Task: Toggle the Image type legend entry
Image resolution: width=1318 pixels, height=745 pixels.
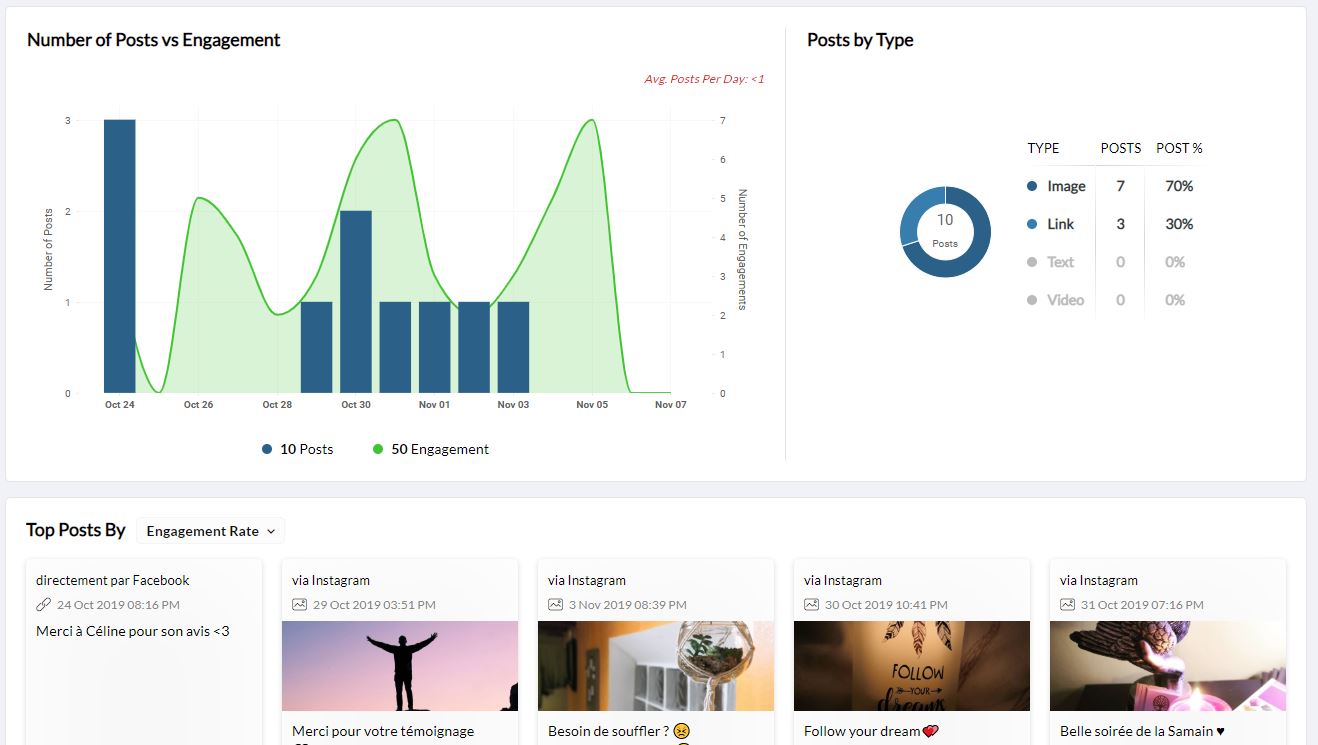Action: coord(1056,186)
